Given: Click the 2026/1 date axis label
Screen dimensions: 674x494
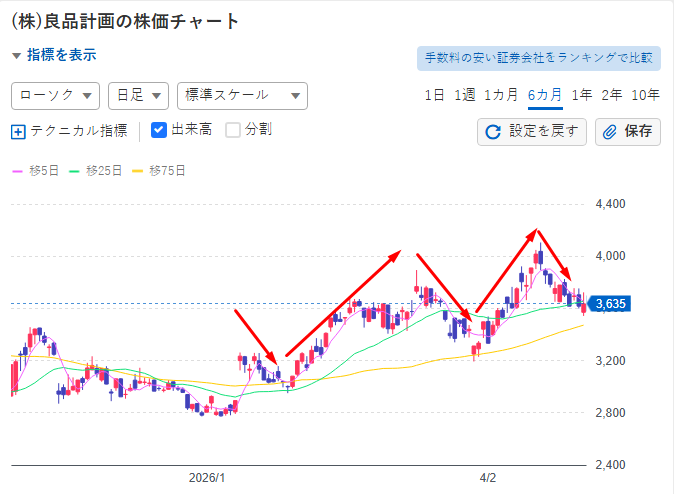Looking at the screenshot, I should click(207, 478).
